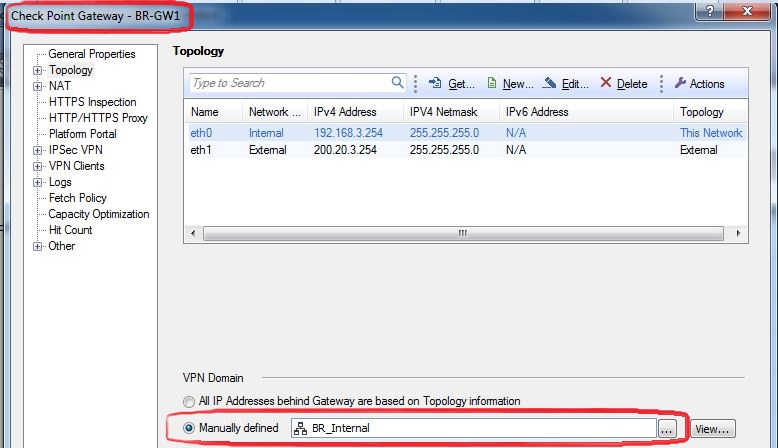Screen dimensions: 778x448
Task: Sort by the Network column header
Action: (x=275, y=112)
